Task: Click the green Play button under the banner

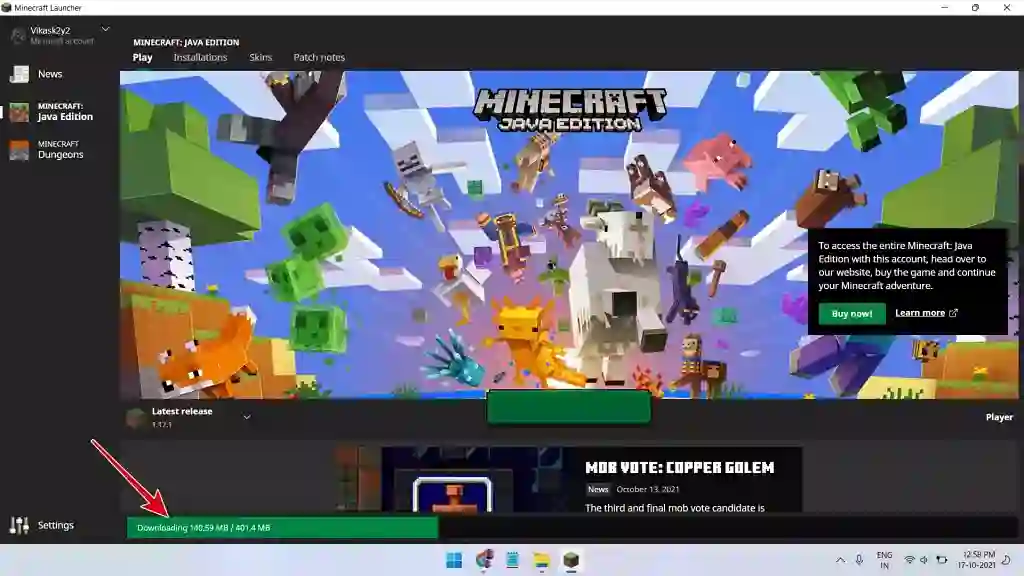Action: coord(568,407)
